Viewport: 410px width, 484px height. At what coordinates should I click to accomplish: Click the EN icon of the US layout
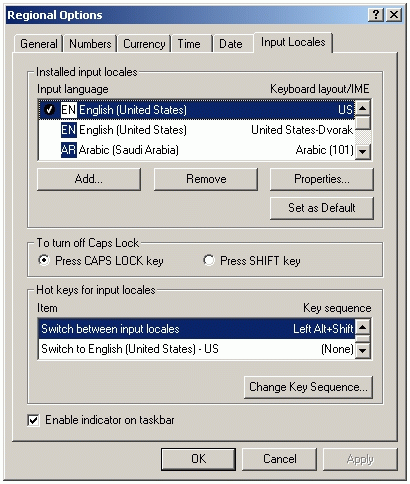pyautogui.click(x=69, y=110)
